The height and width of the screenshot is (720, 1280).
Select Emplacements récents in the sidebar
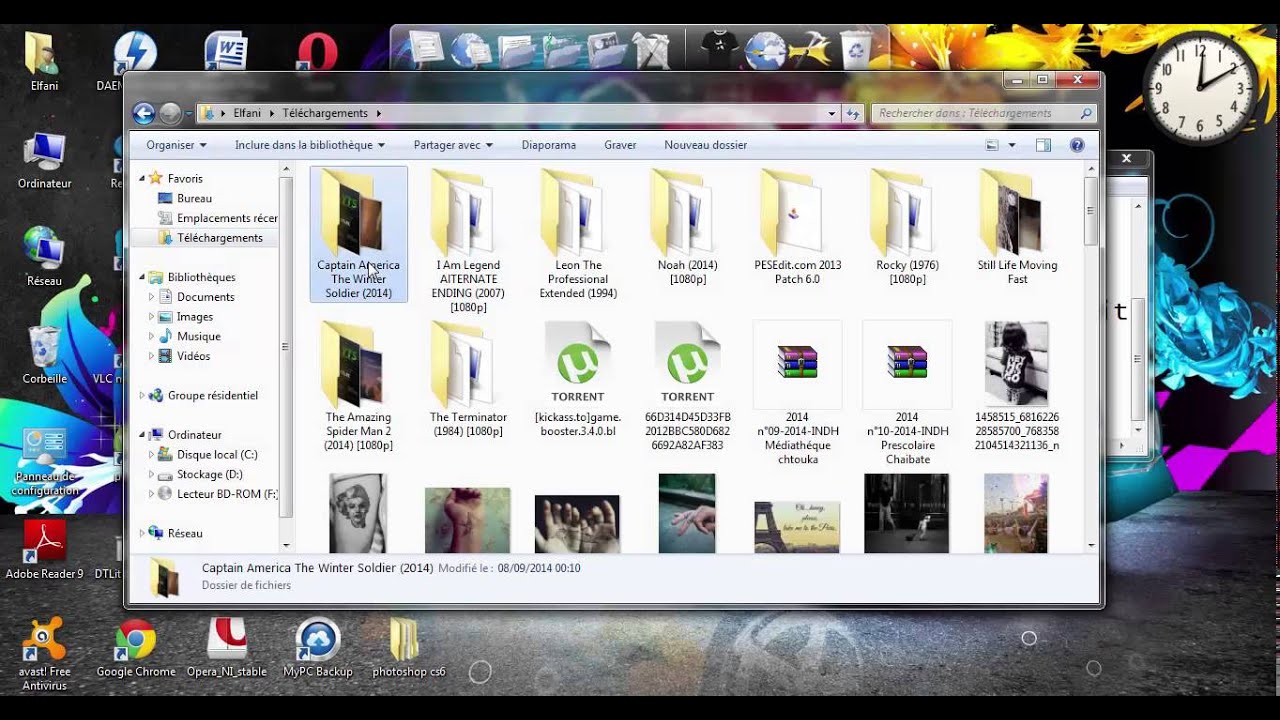(x=218, y=218)
